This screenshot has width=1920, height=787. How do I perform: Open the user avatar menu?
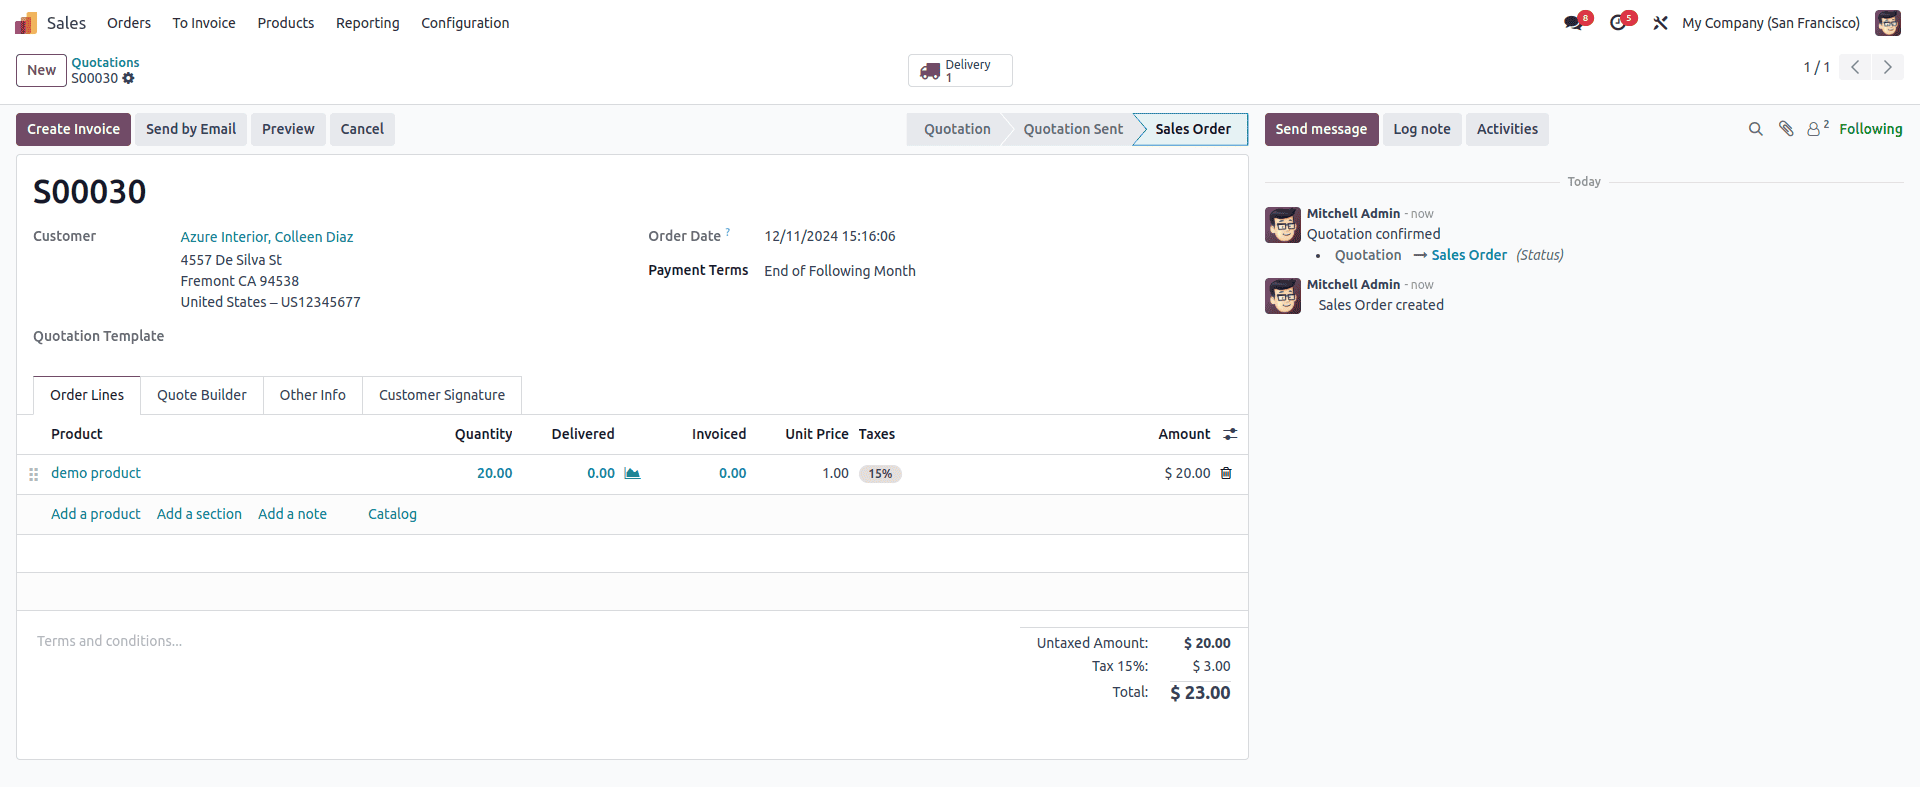[x=1888, y=23]
